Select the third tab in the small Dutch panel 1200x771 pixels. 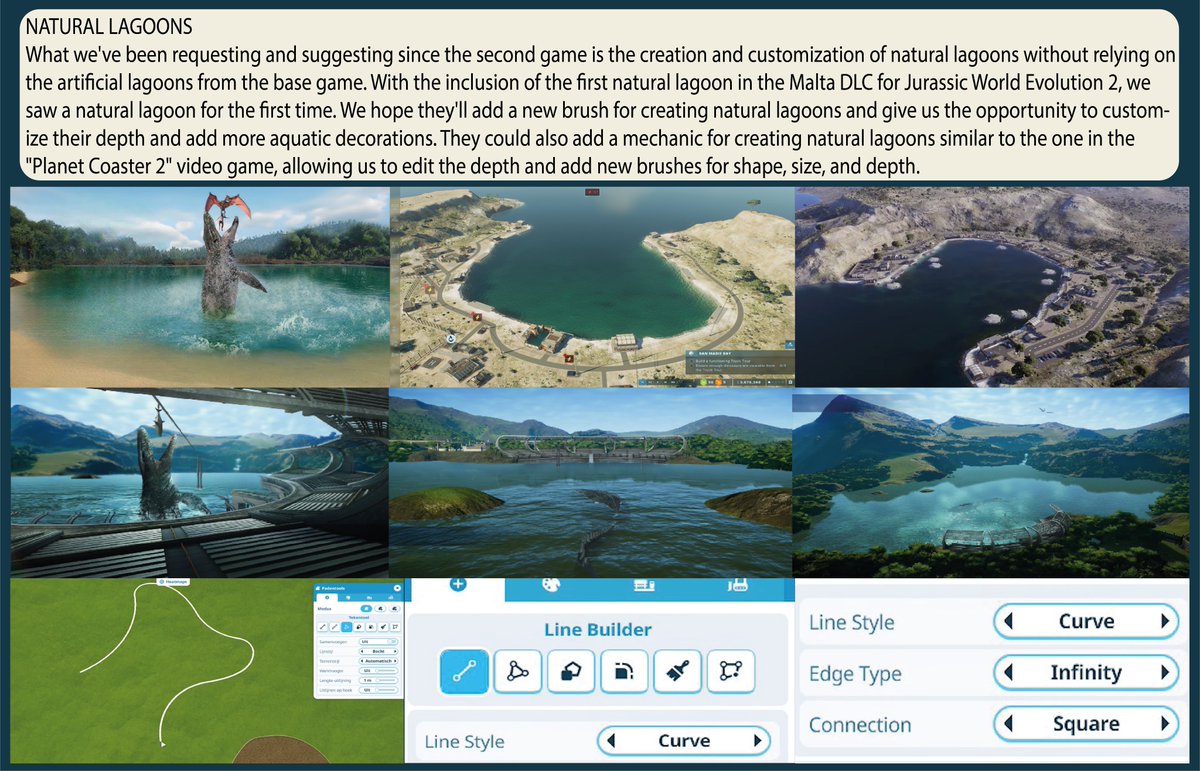(x=369, y=598)
